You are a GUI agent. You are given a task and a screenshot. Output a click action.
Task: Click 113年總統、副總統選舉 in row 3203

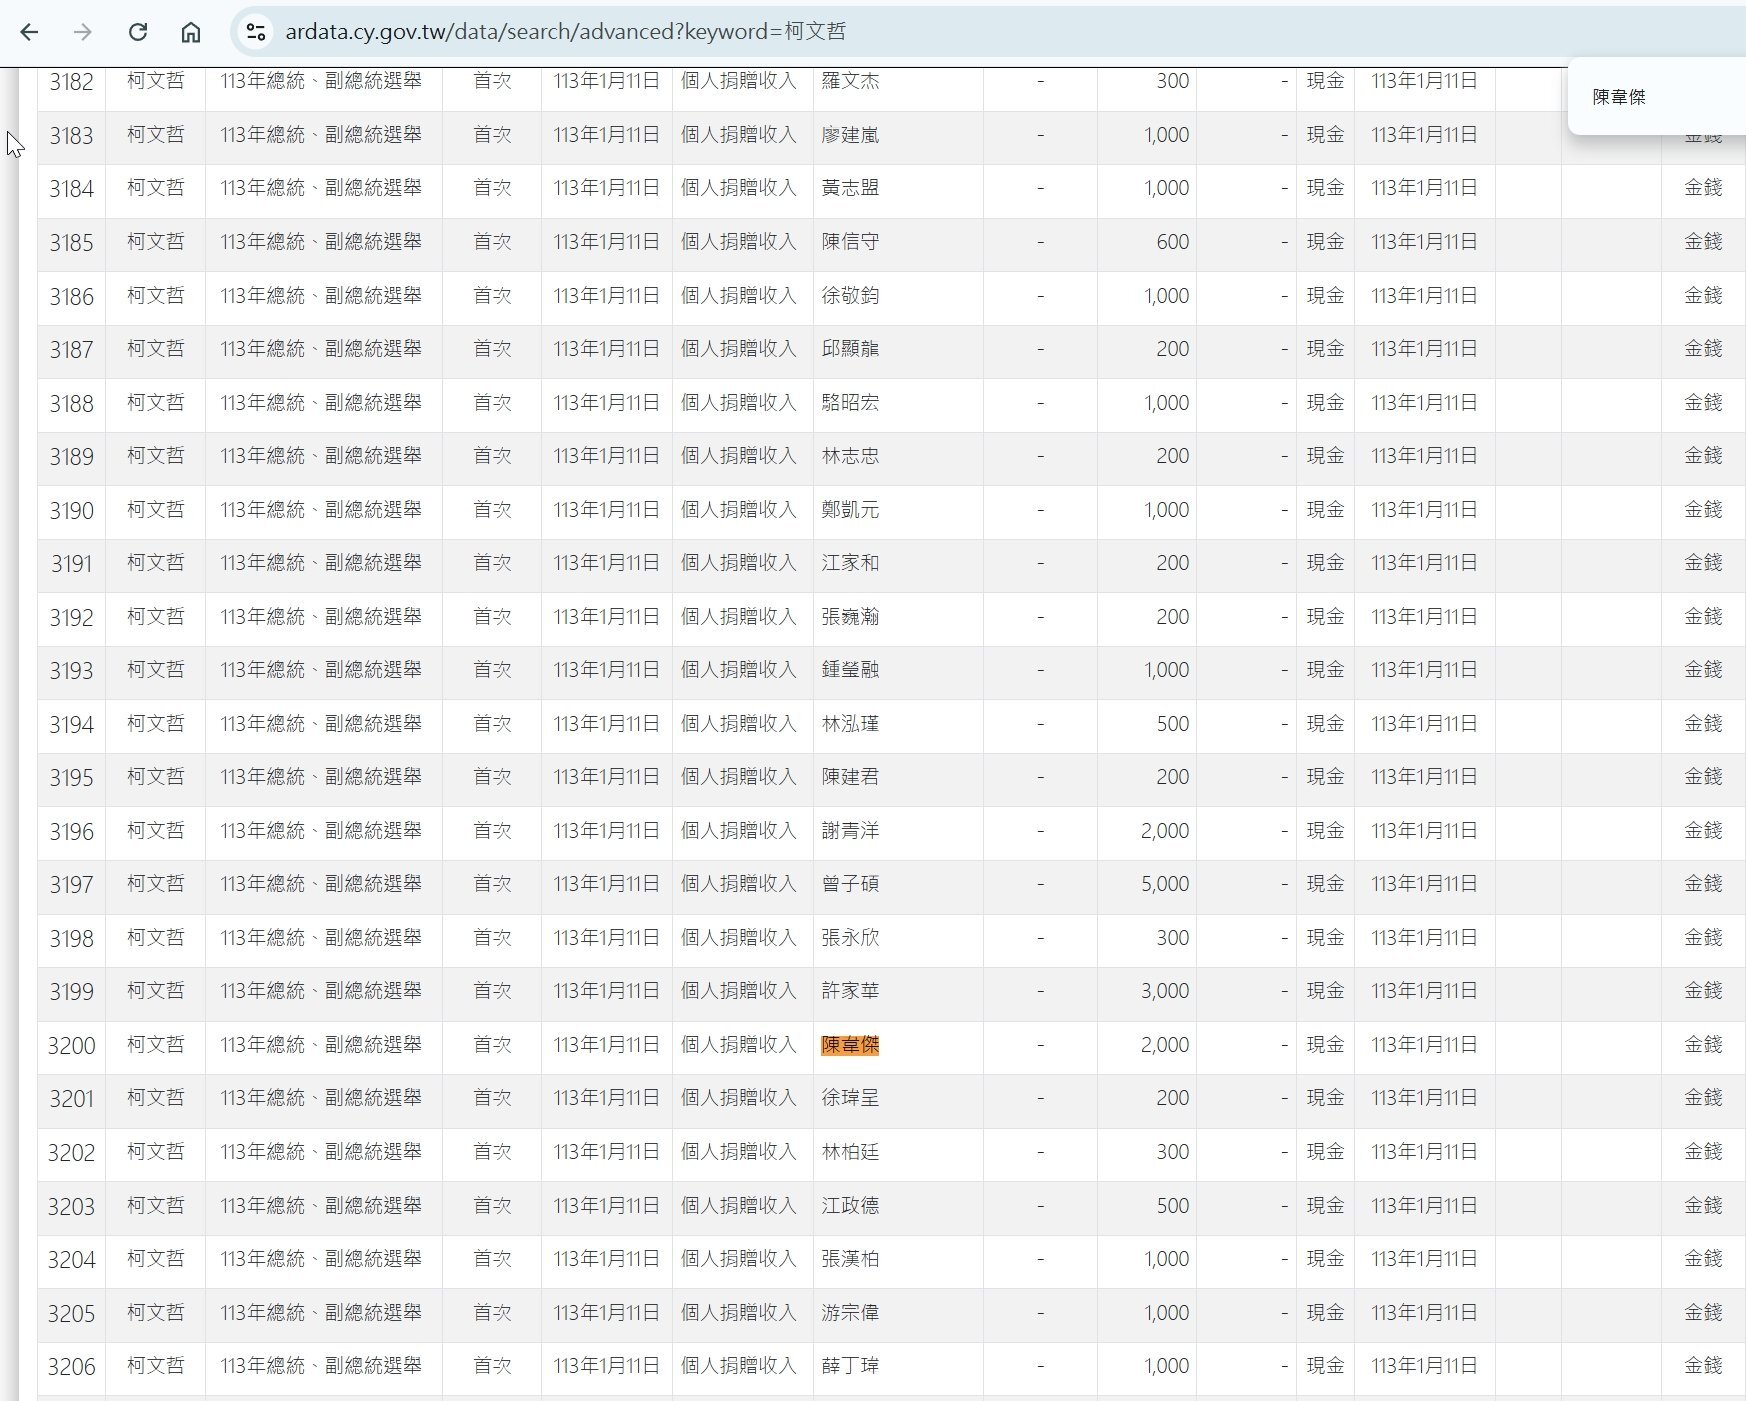[x=321, y=1205]
